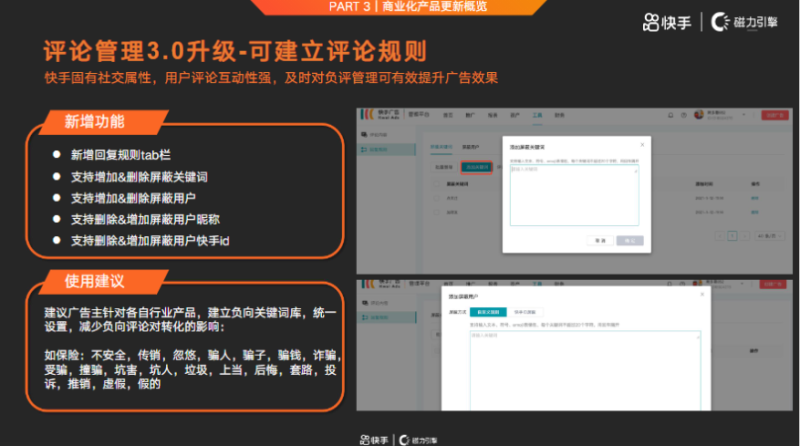The height and width of the screenshot is (446, 800).
Task: Open 资产 in upper screenshot navigation
Action: [515, 115]
